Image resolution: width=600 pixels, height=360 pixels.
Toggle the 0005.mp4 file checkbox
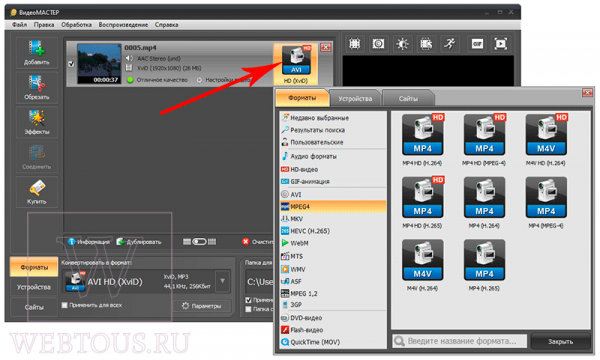coord(71,64)
